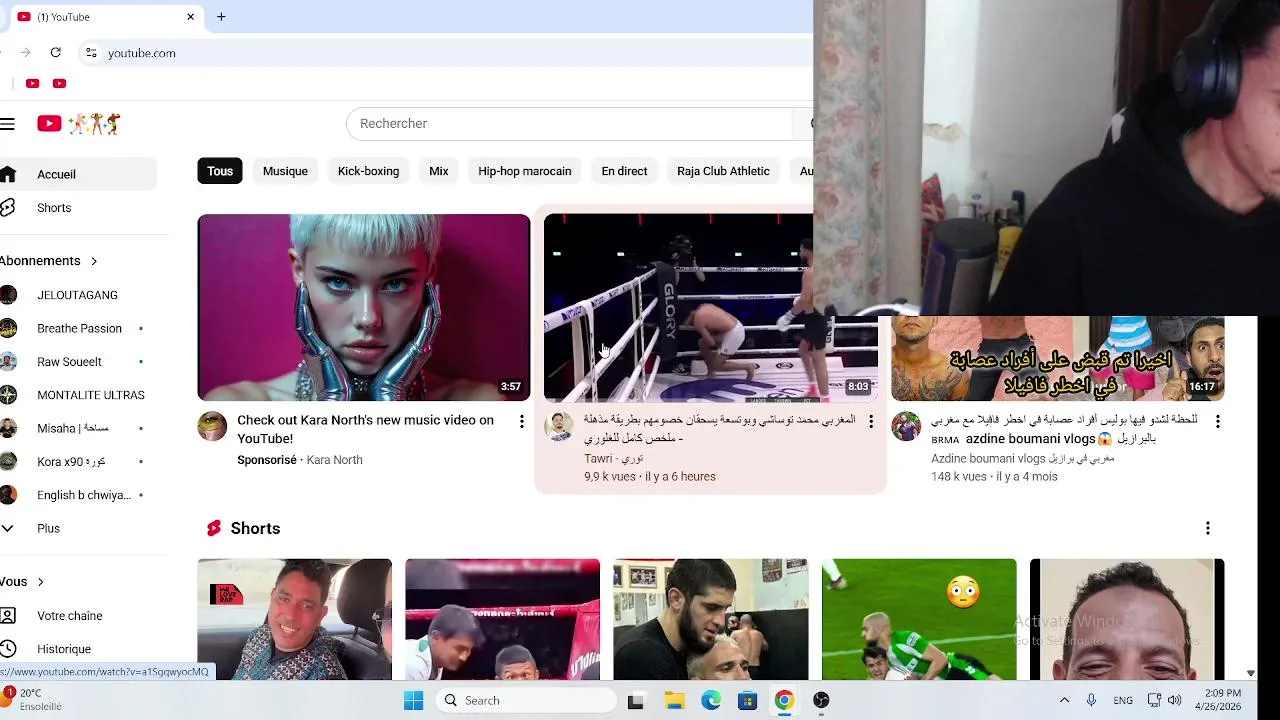
Task: Click the taskbar Search box
Action: 526,700
